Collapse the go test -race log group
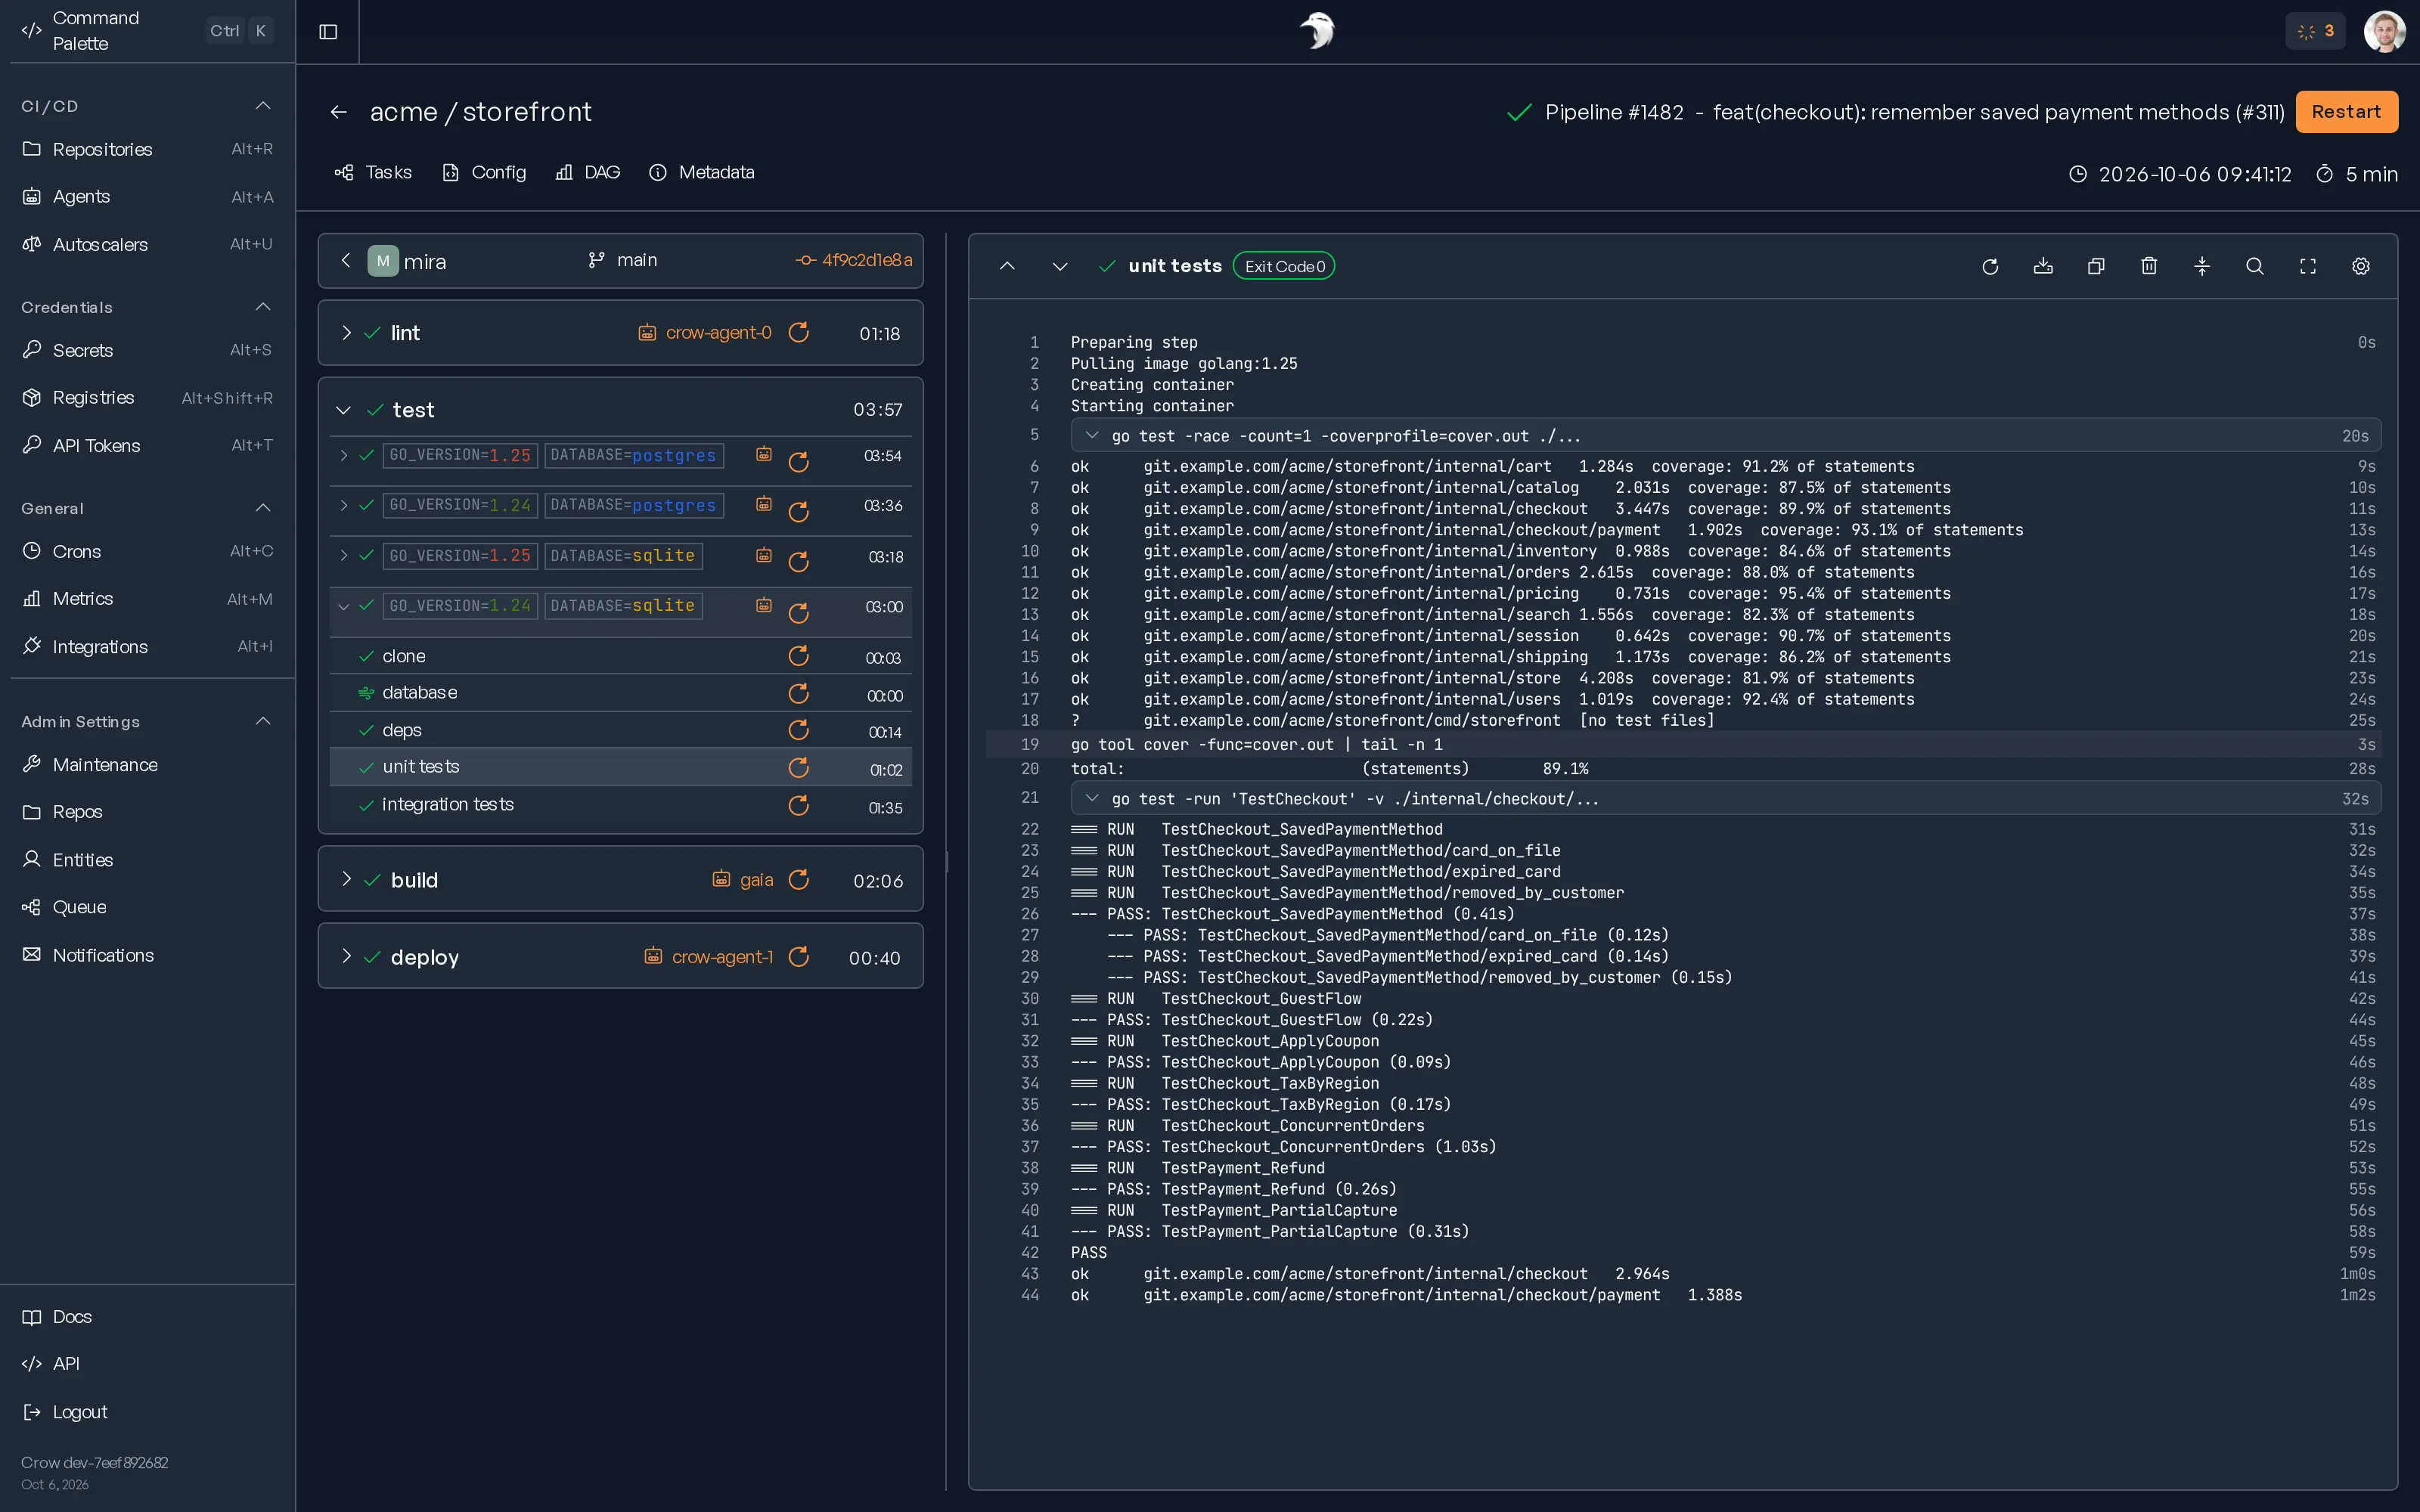This screenshot has height=1512, width=2420. pyautogui.click(x=1092, y=436)
